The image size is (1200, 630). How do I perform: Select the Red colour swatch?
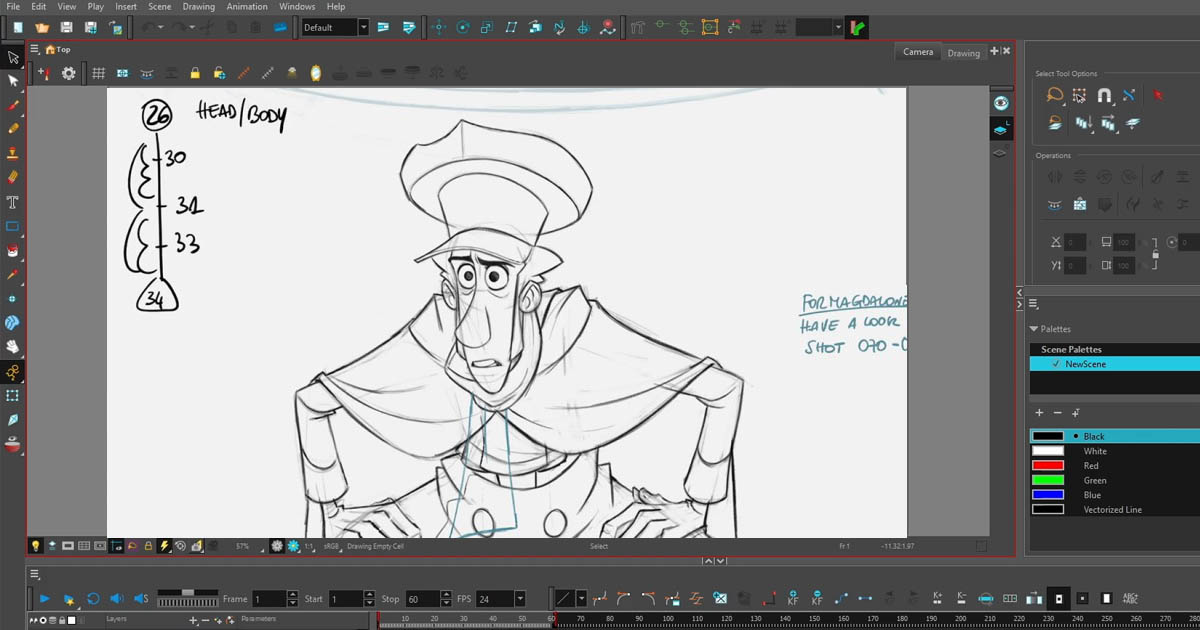pos(1048,465)
